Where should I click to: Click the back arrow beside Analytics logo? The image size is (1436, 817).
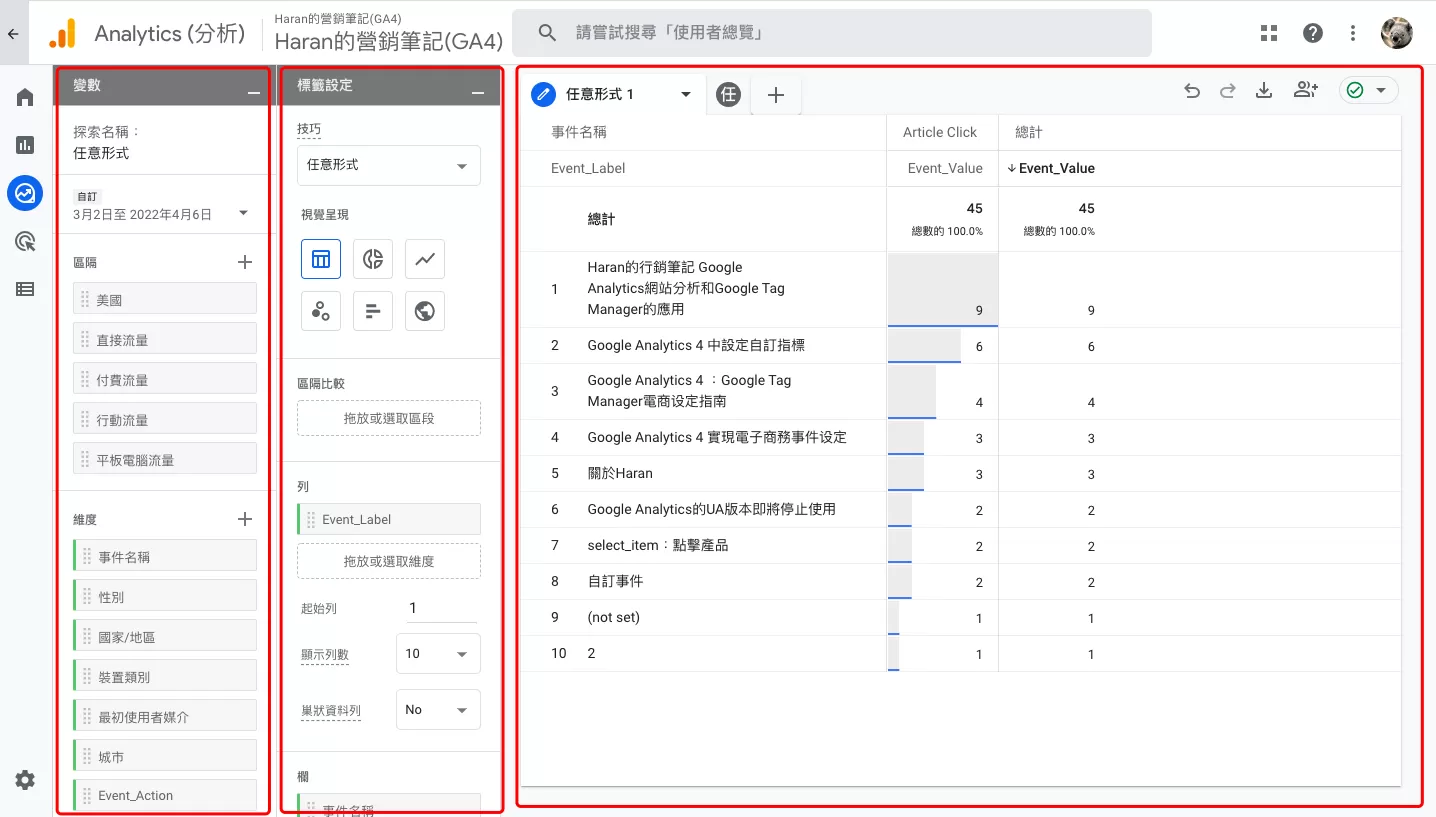13,33
